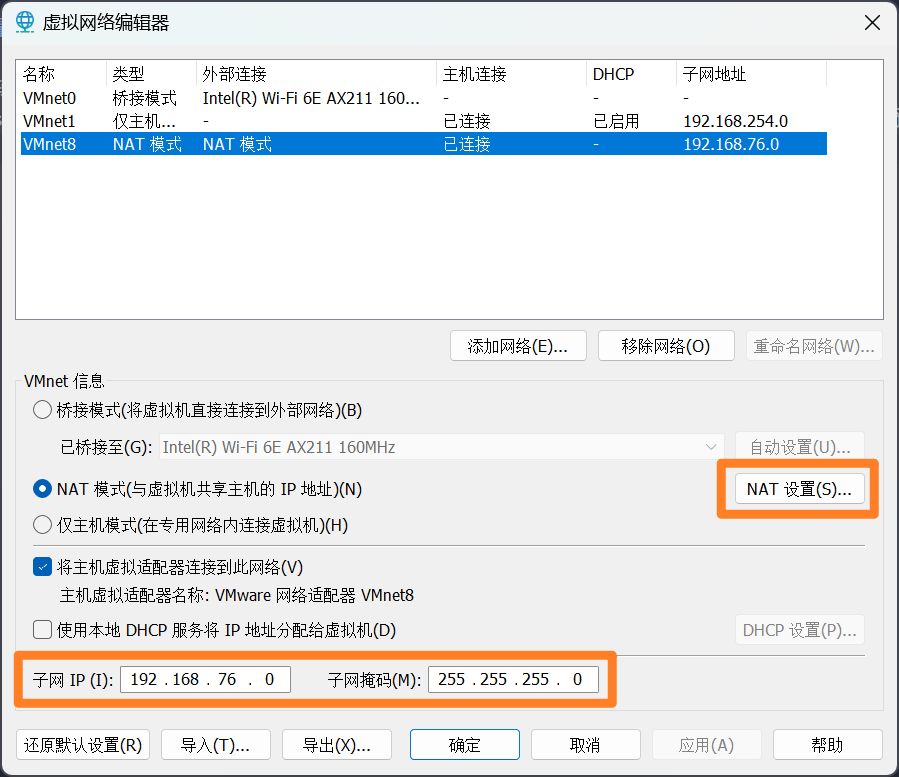Image resolution: width=899 pixels, height=777 pixels.
Task: Click 主机虚拟适配器名称 VMnet8 label text
Action: click(237, 595)
